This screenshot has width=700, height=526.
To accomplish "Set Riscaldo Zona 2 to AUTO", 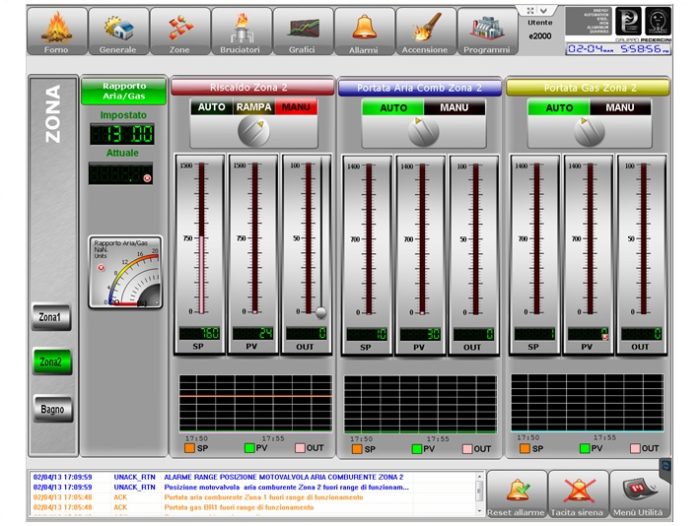I will pos(212,107).
